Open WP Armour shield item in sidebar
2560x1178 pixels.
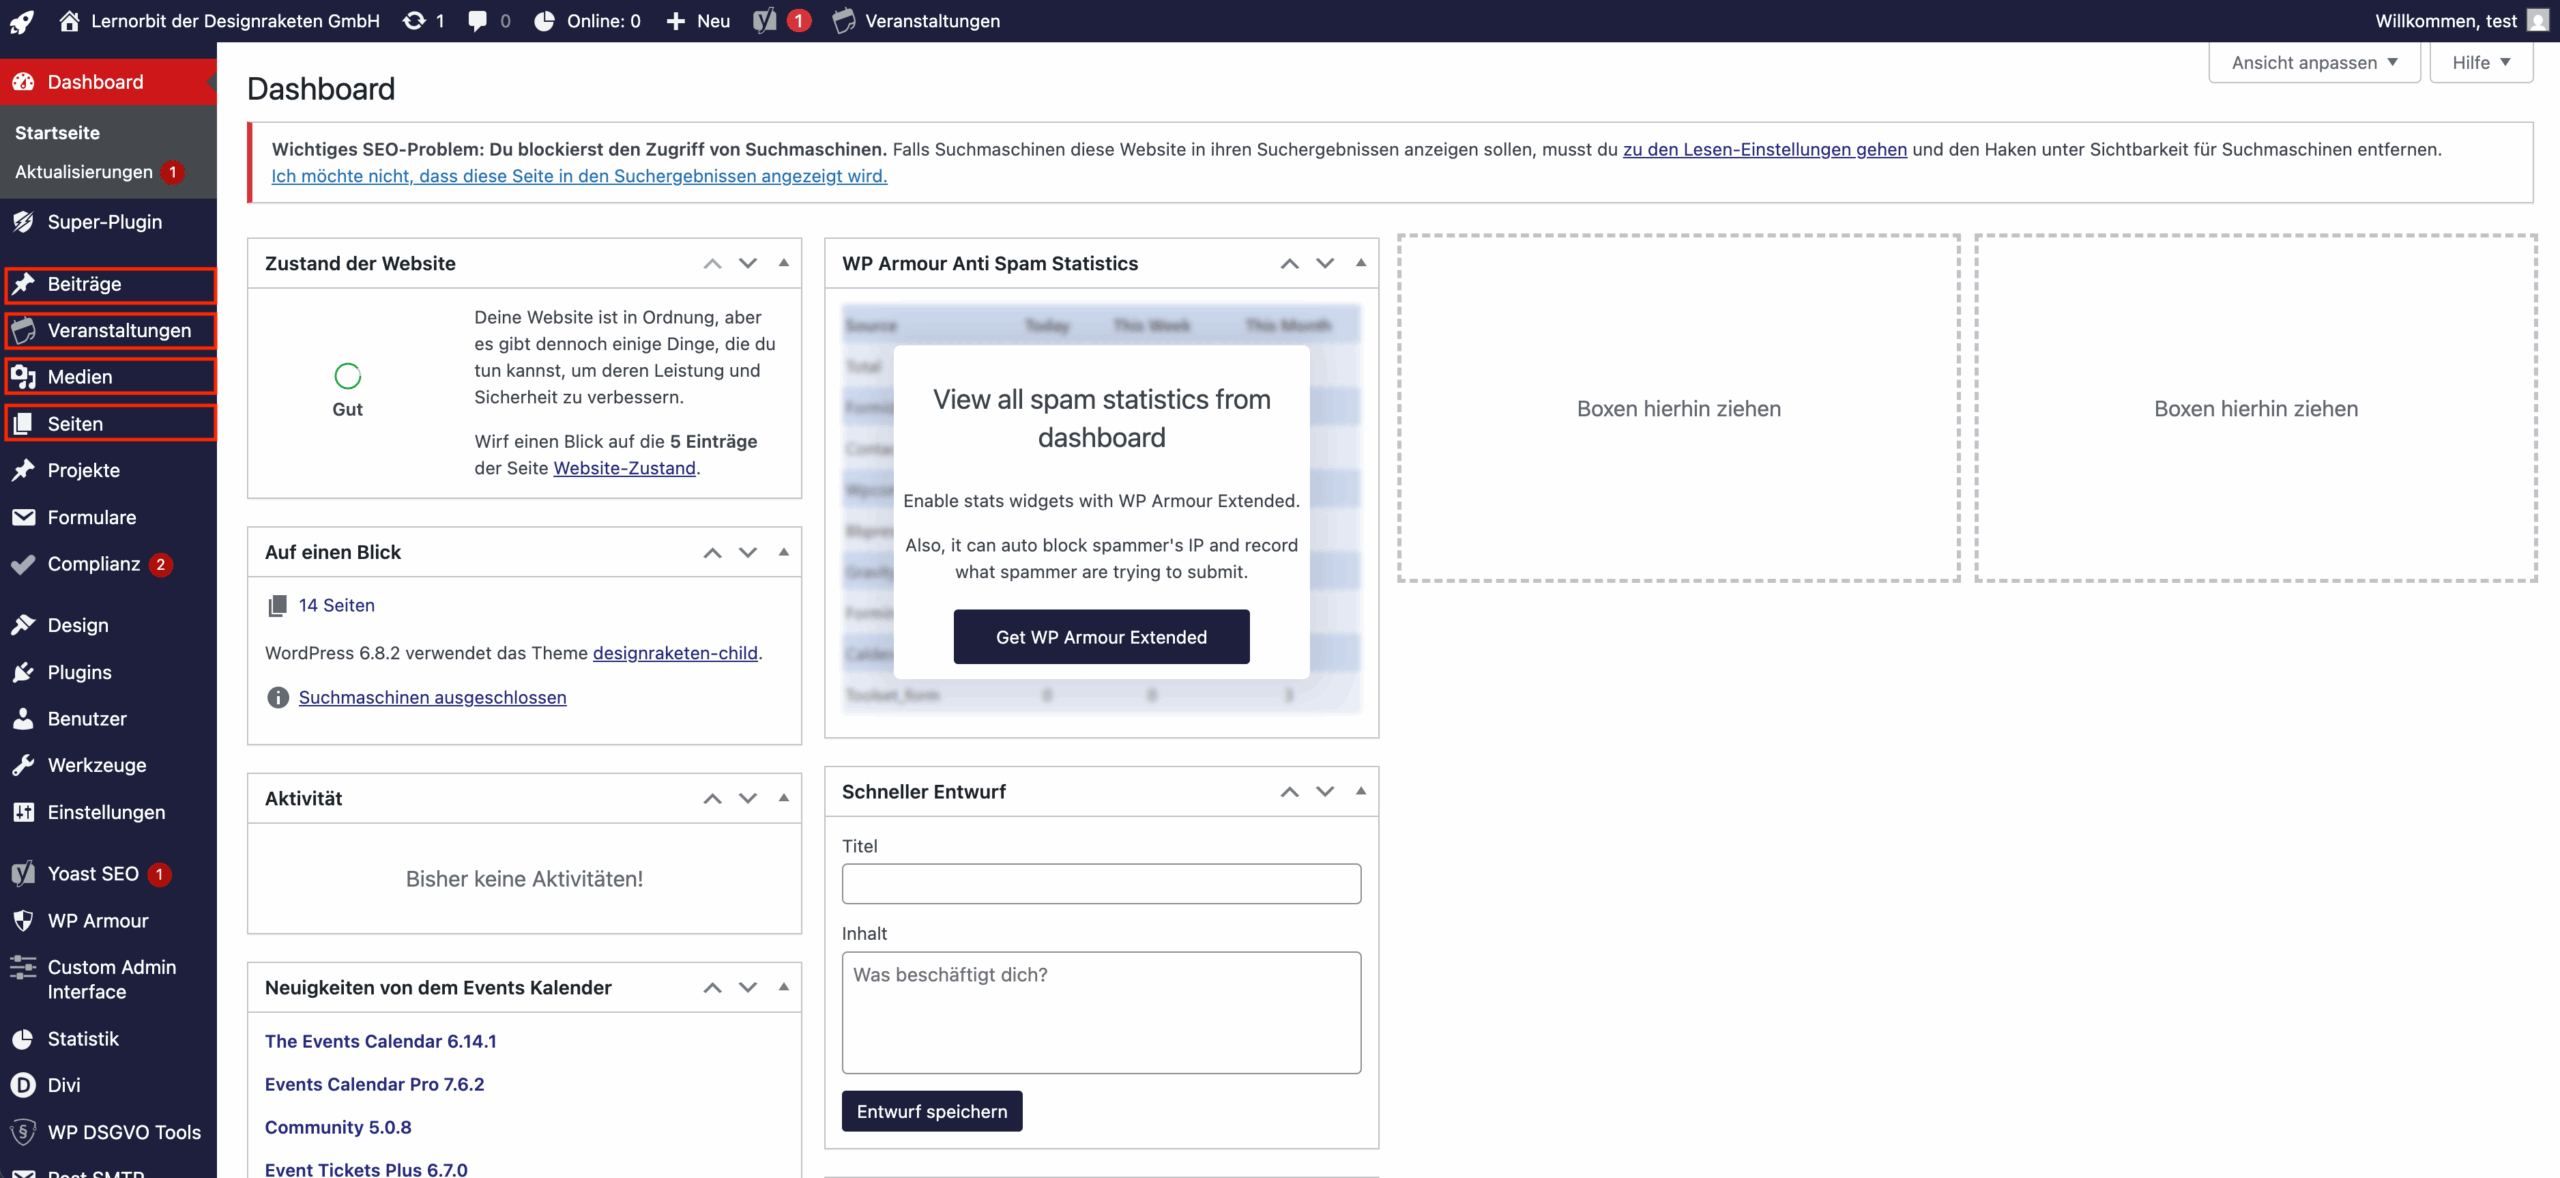click(x=97, y=920)
